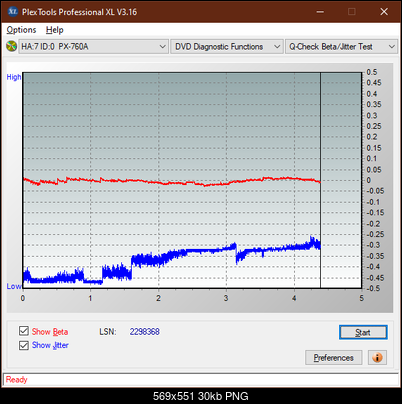Toggle the Show Beta checkbox
This screenshot has height=404, width=402.
point(24,331)
